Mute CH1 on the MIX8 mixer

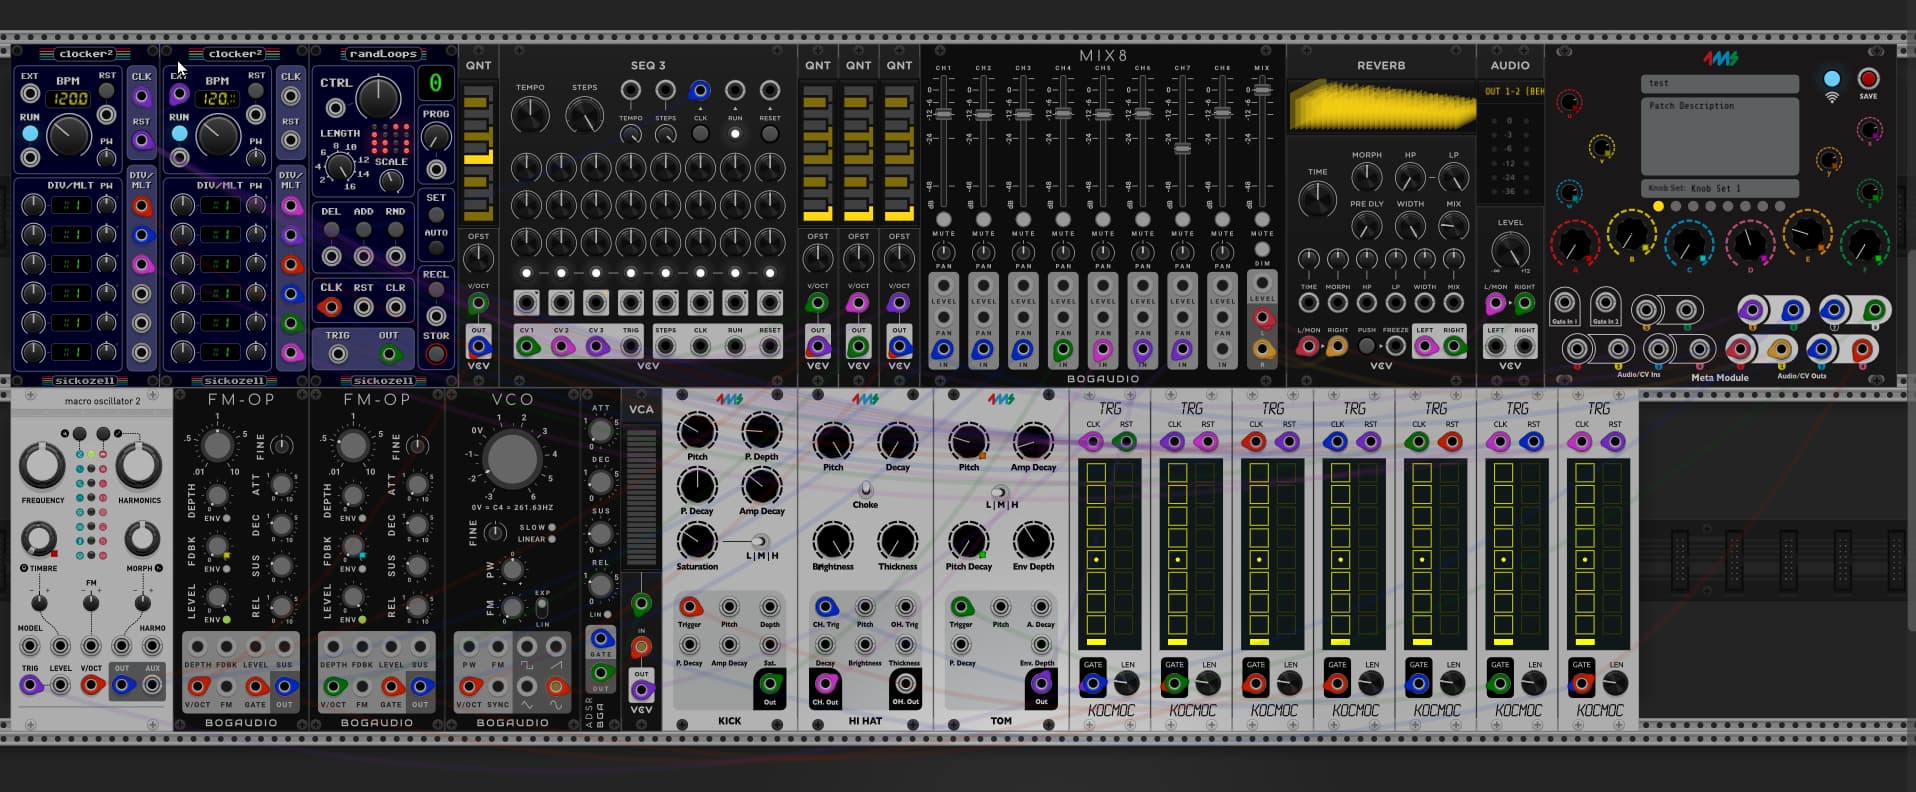tap(943, 219)
